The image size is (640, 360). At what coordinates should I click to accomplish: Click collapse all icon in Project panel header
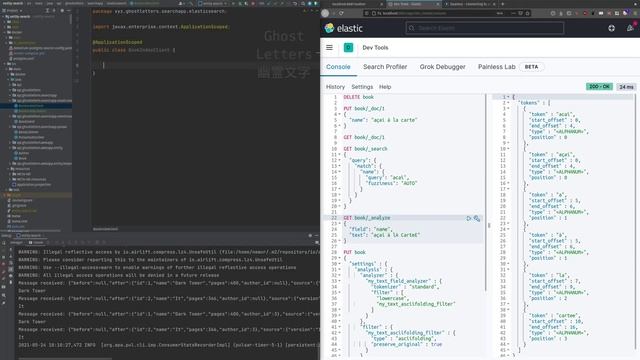pyautogui.click(x=54, y=10)
